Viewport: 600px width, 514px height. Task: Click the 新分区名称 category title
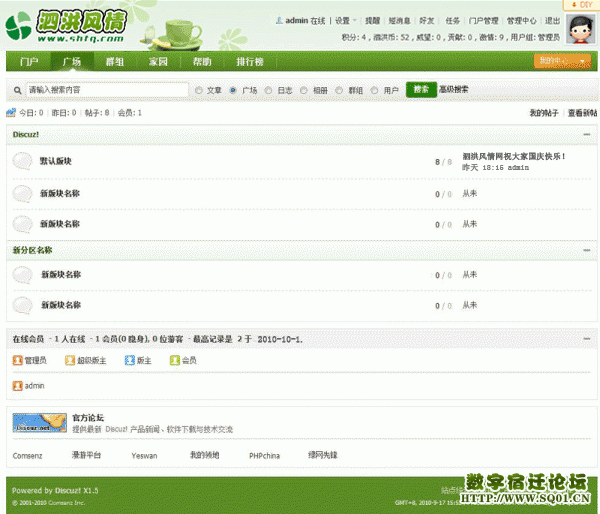(33, 250)
